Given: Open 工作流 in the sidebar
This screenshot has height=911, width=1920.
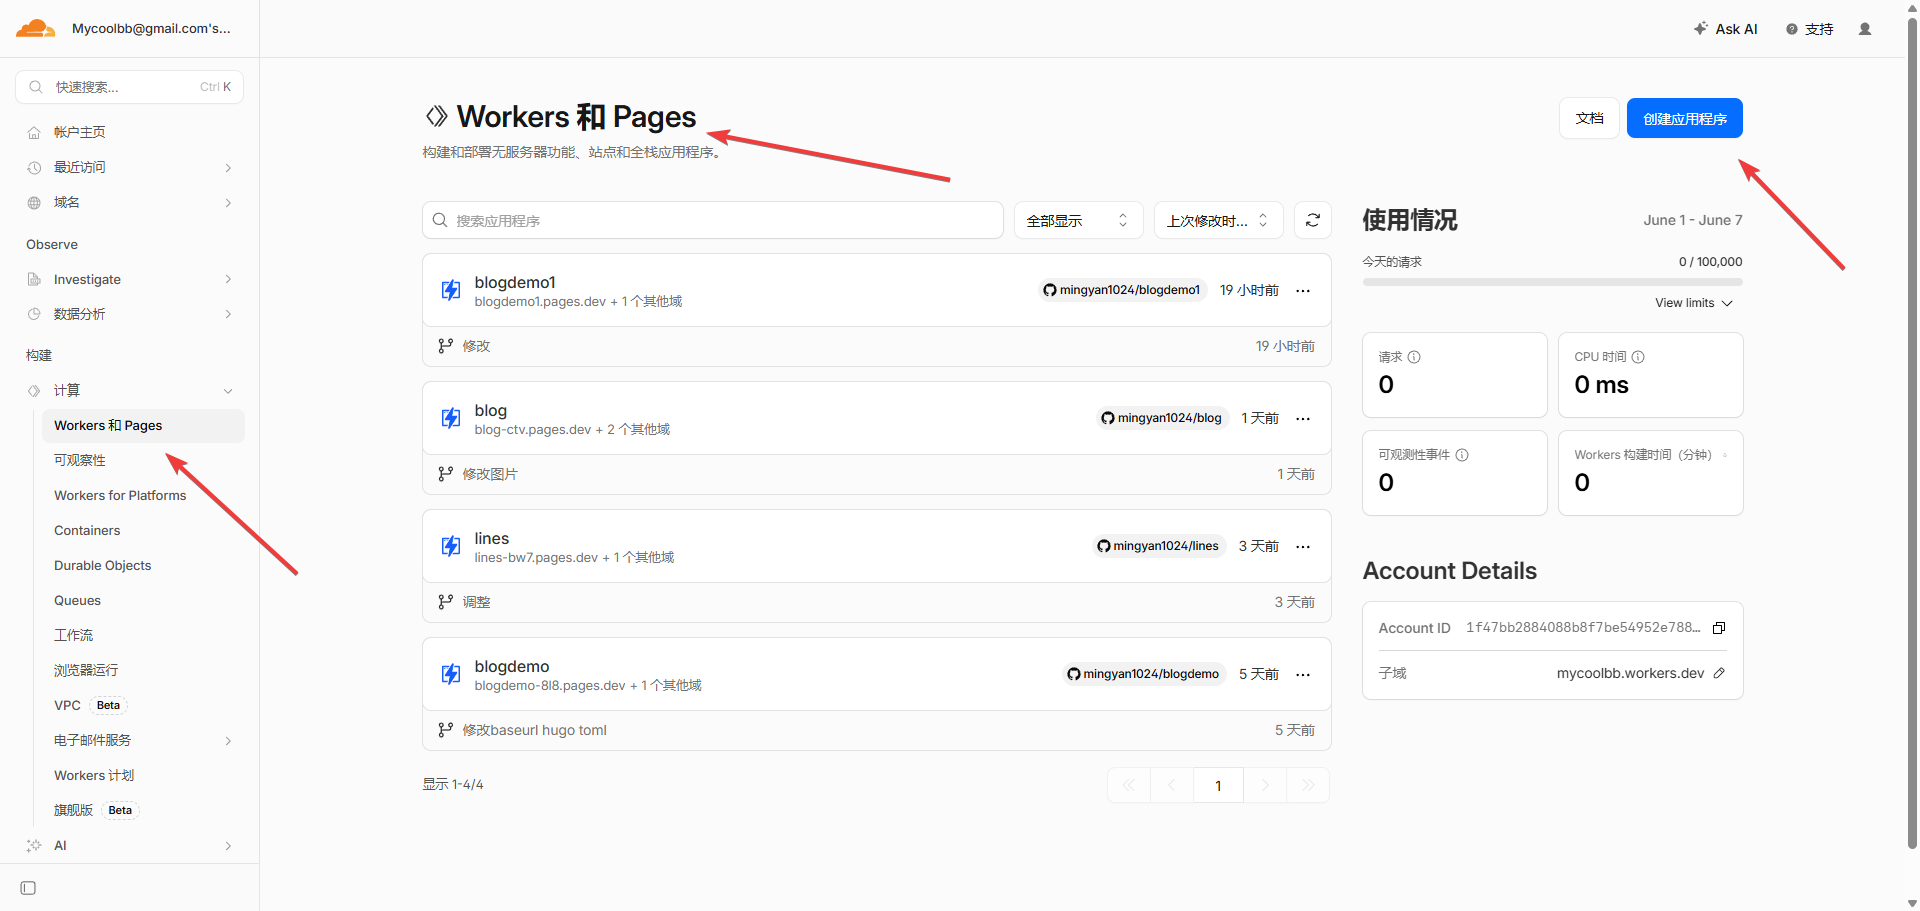Looking at the screenshot, I should tap(73, 635).
